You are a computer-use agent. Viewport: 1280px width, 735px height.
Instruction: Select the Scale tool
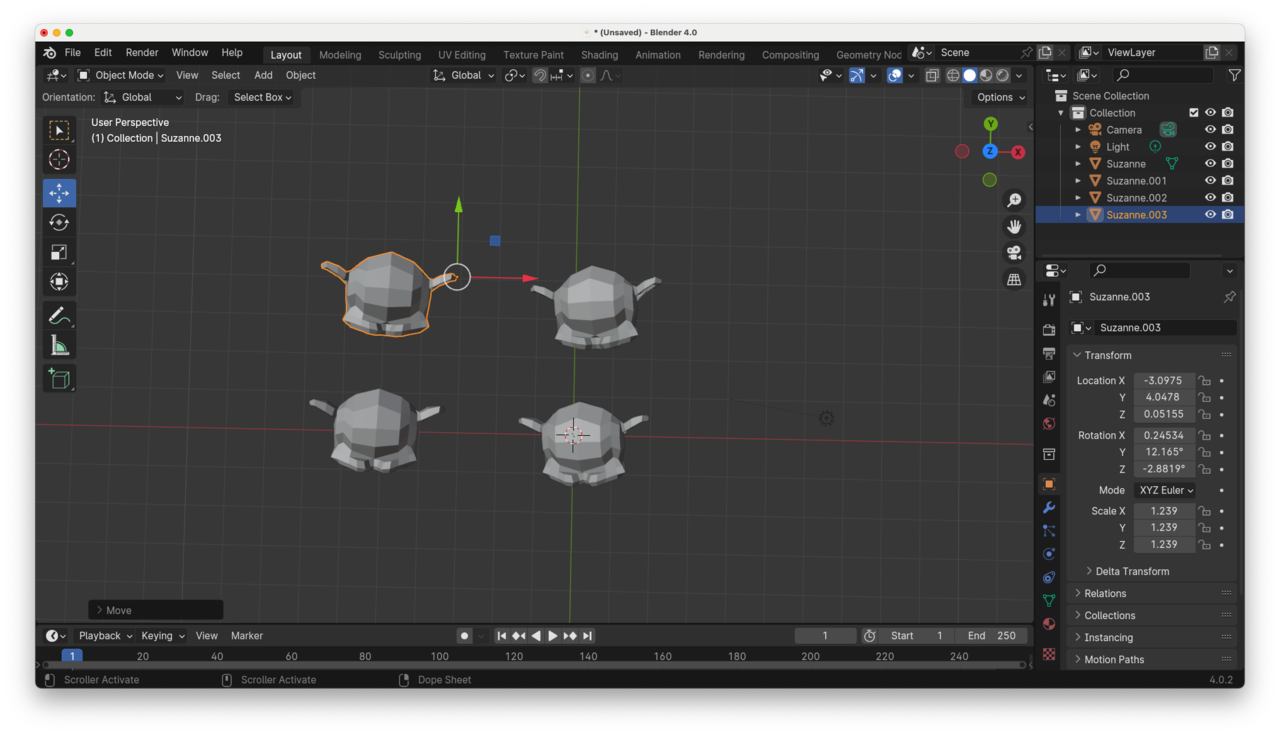click(x=59, y=252)
